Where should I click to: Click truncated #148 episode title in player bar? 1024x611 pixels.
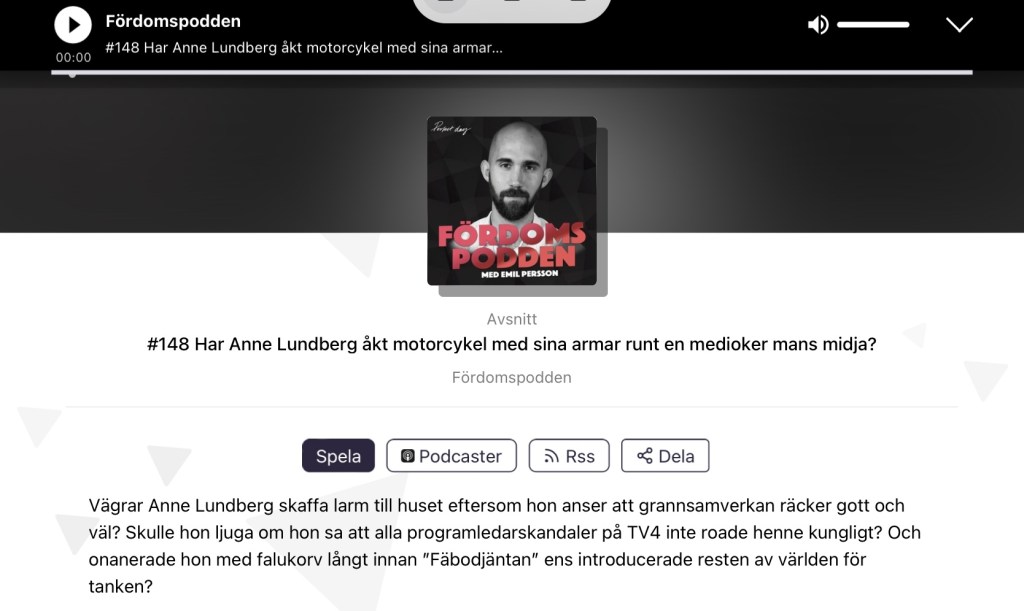[x=304, y=48]
